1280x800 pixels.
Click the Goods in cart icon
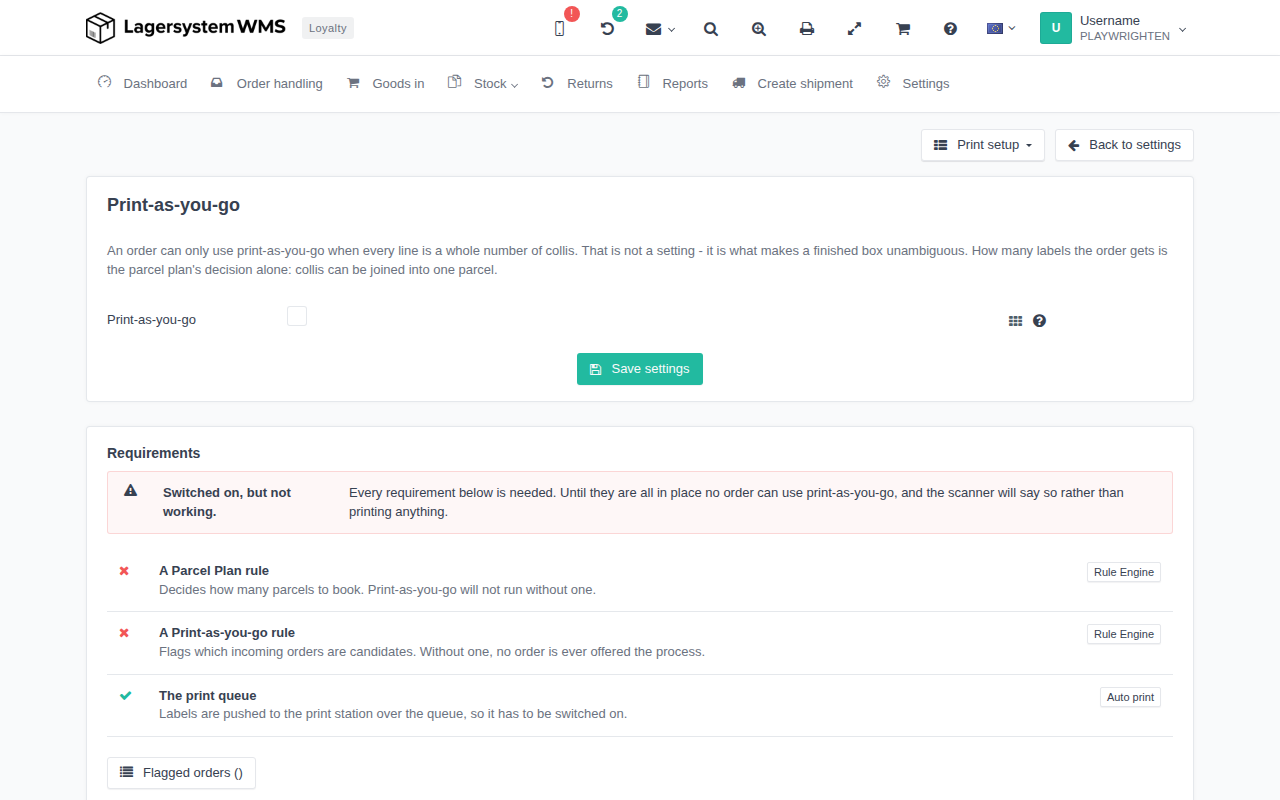click(x=353, y=83)
